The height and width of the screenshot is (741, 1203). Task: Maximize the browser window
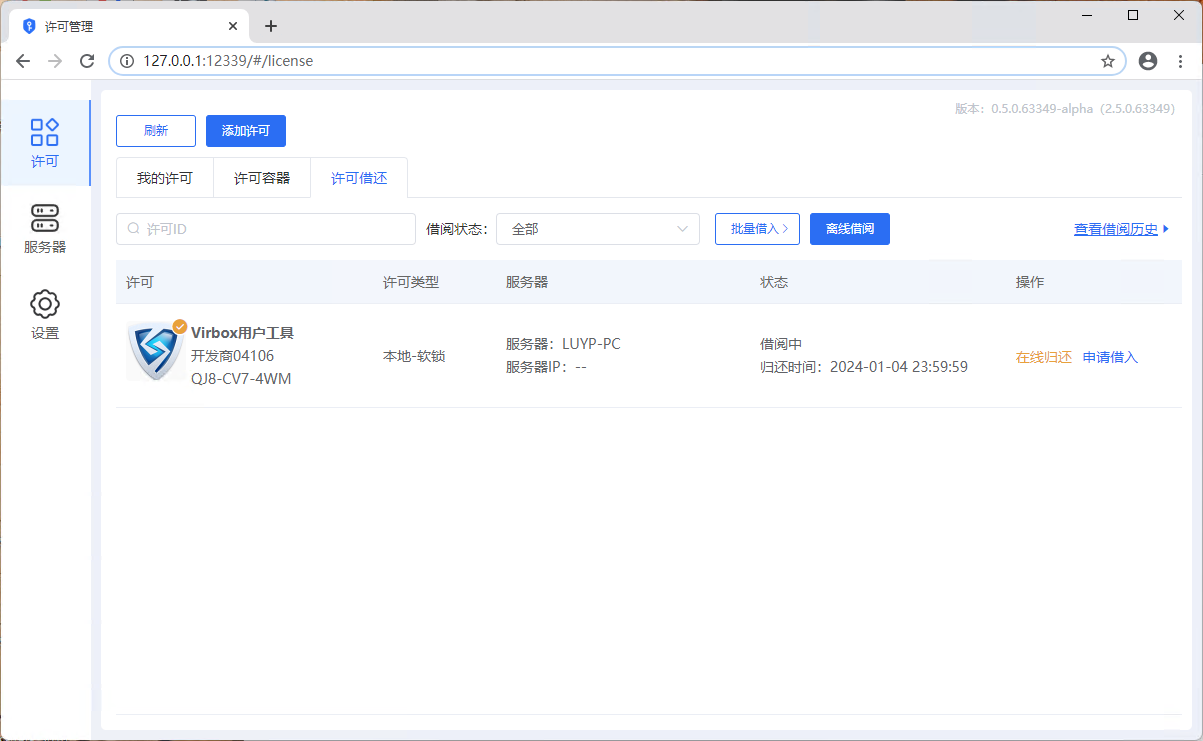pos(1133,15)
